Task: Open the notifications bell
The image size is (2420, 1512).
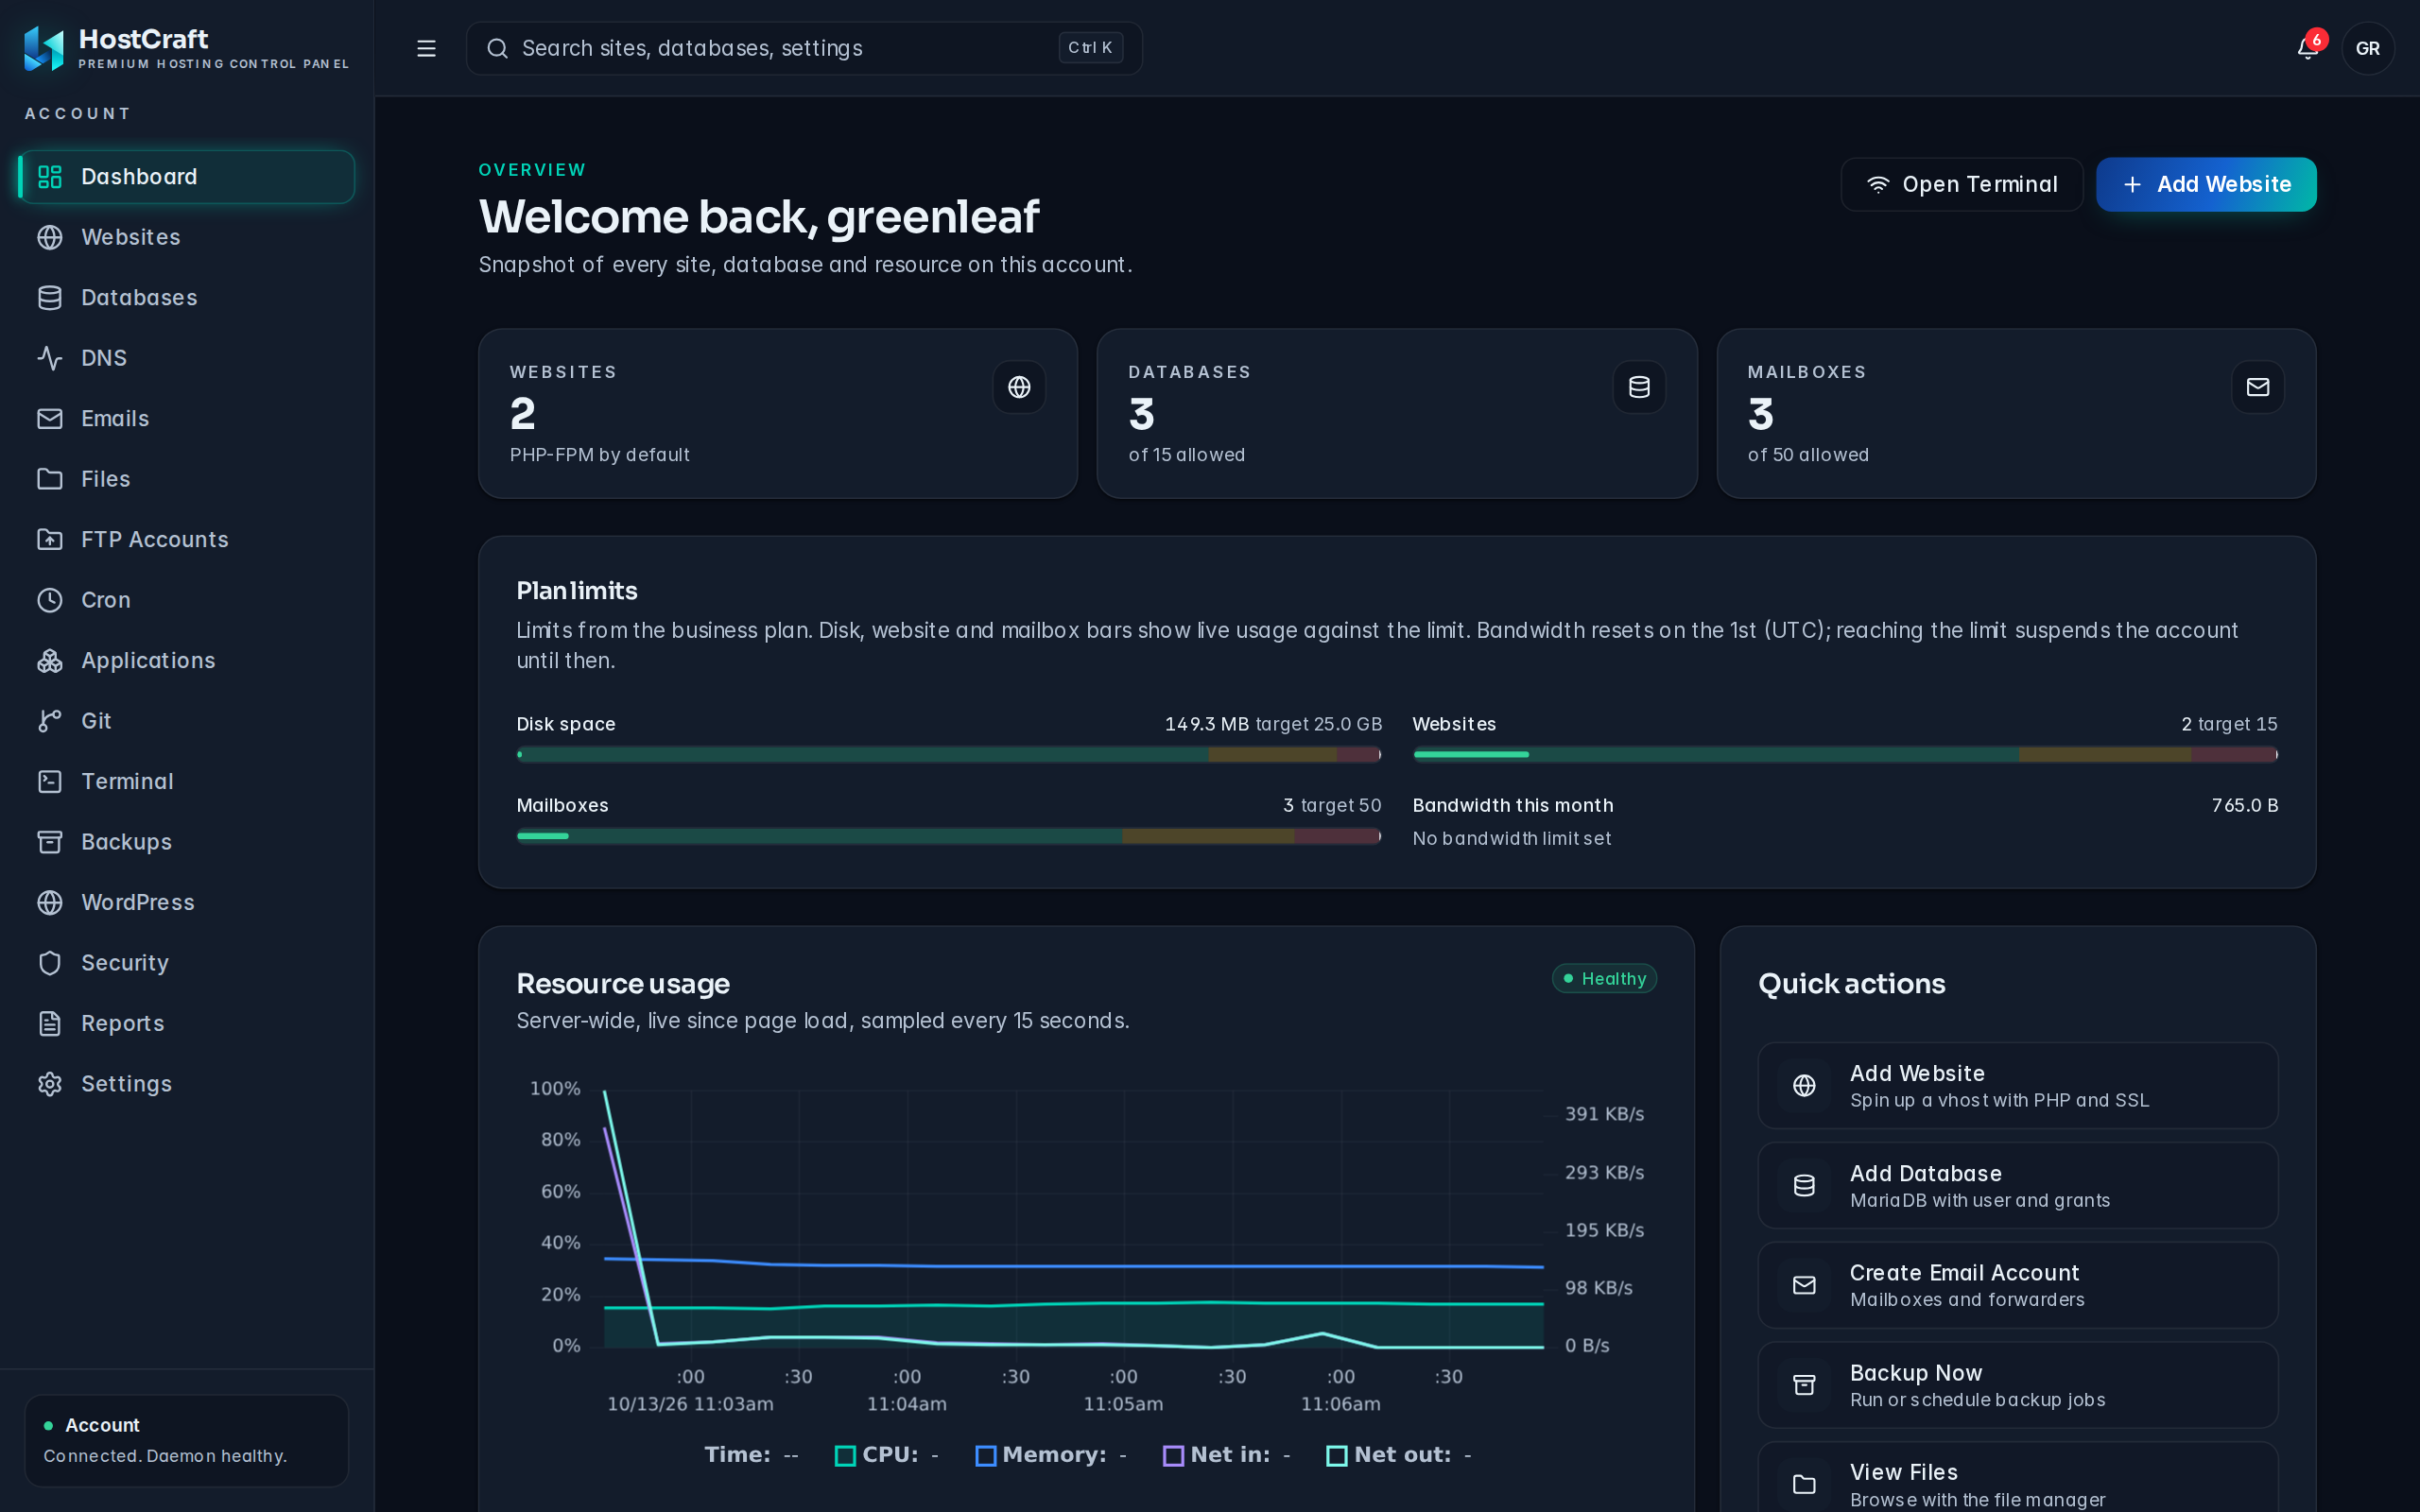Action: click(2308, 48)
